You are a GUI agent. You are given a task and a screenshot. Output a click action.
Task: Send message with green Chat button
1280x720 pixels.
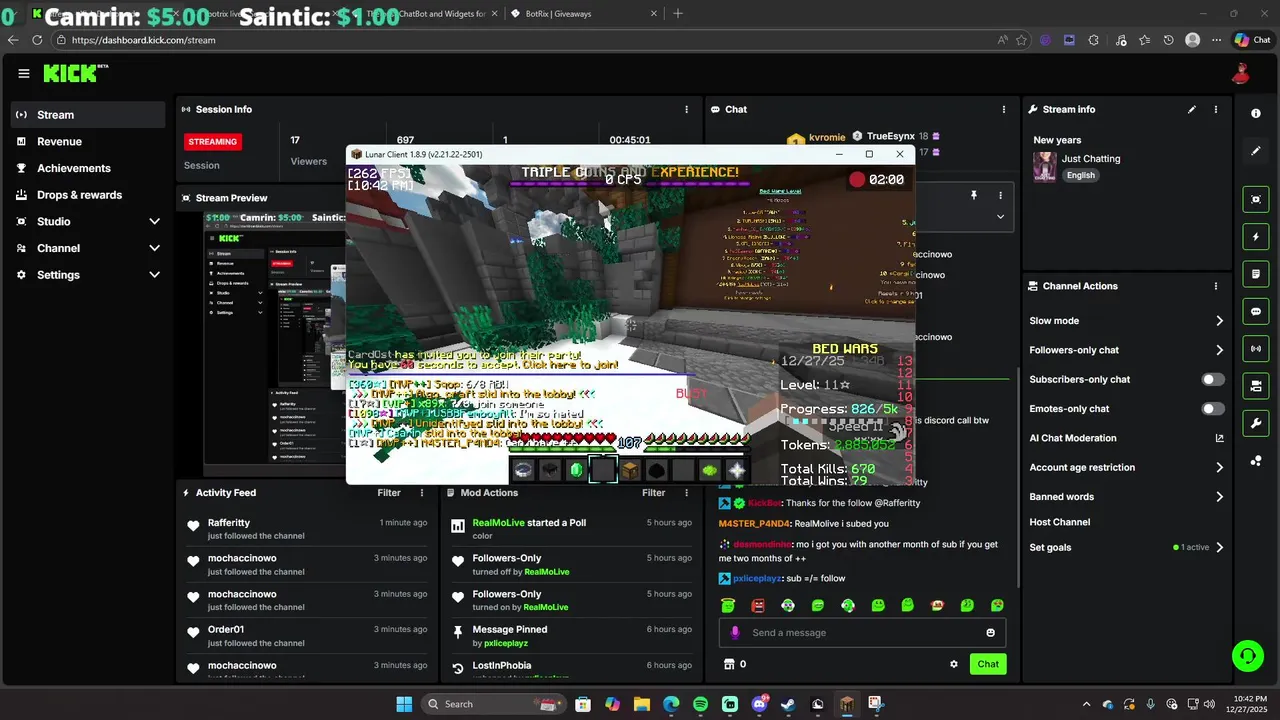(x=988, y=664)
